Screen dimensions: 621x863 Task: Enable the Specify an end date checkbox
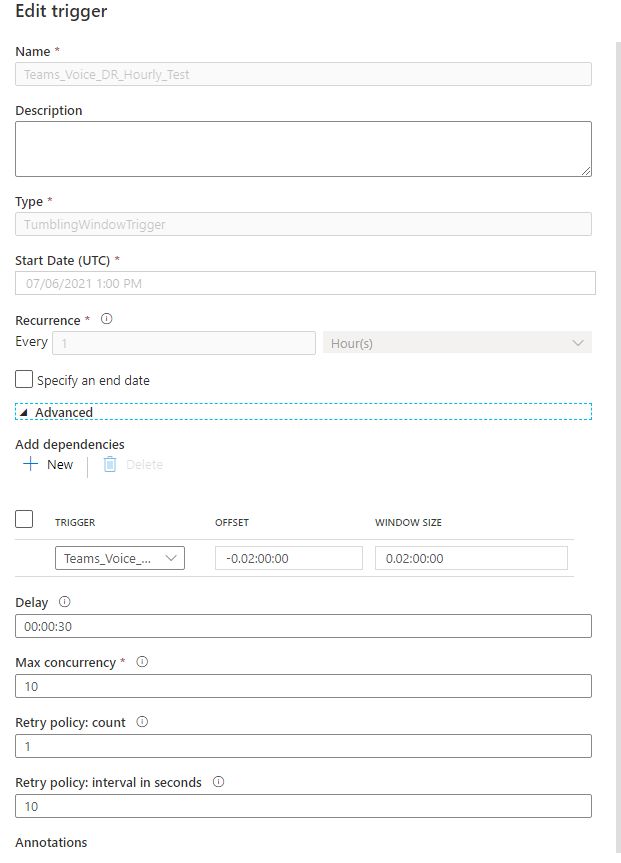pos(25,380)
